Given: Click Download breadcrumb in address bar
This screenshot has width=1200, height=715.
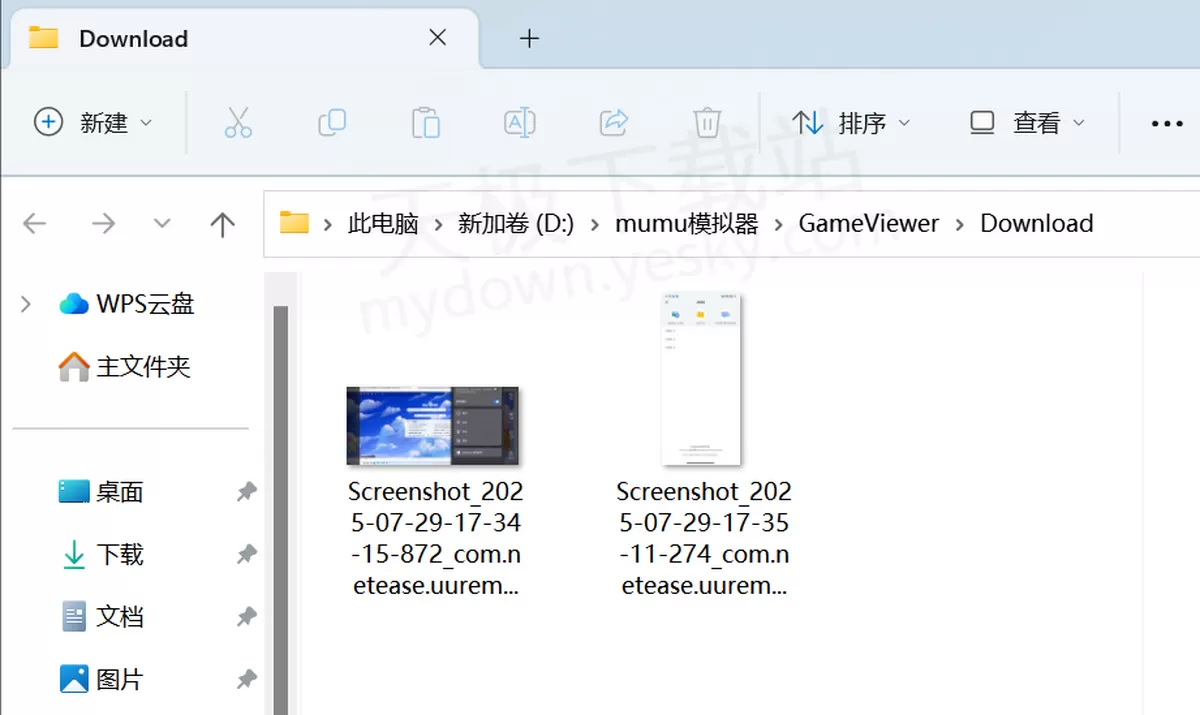Looking at the screenshot, I should (1037, 223).
